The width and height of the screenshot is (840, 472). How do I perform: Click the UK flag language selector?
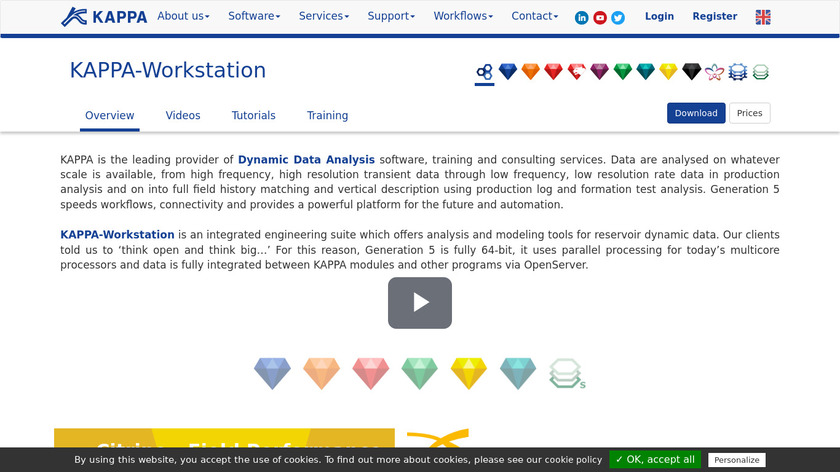(763, 17)
